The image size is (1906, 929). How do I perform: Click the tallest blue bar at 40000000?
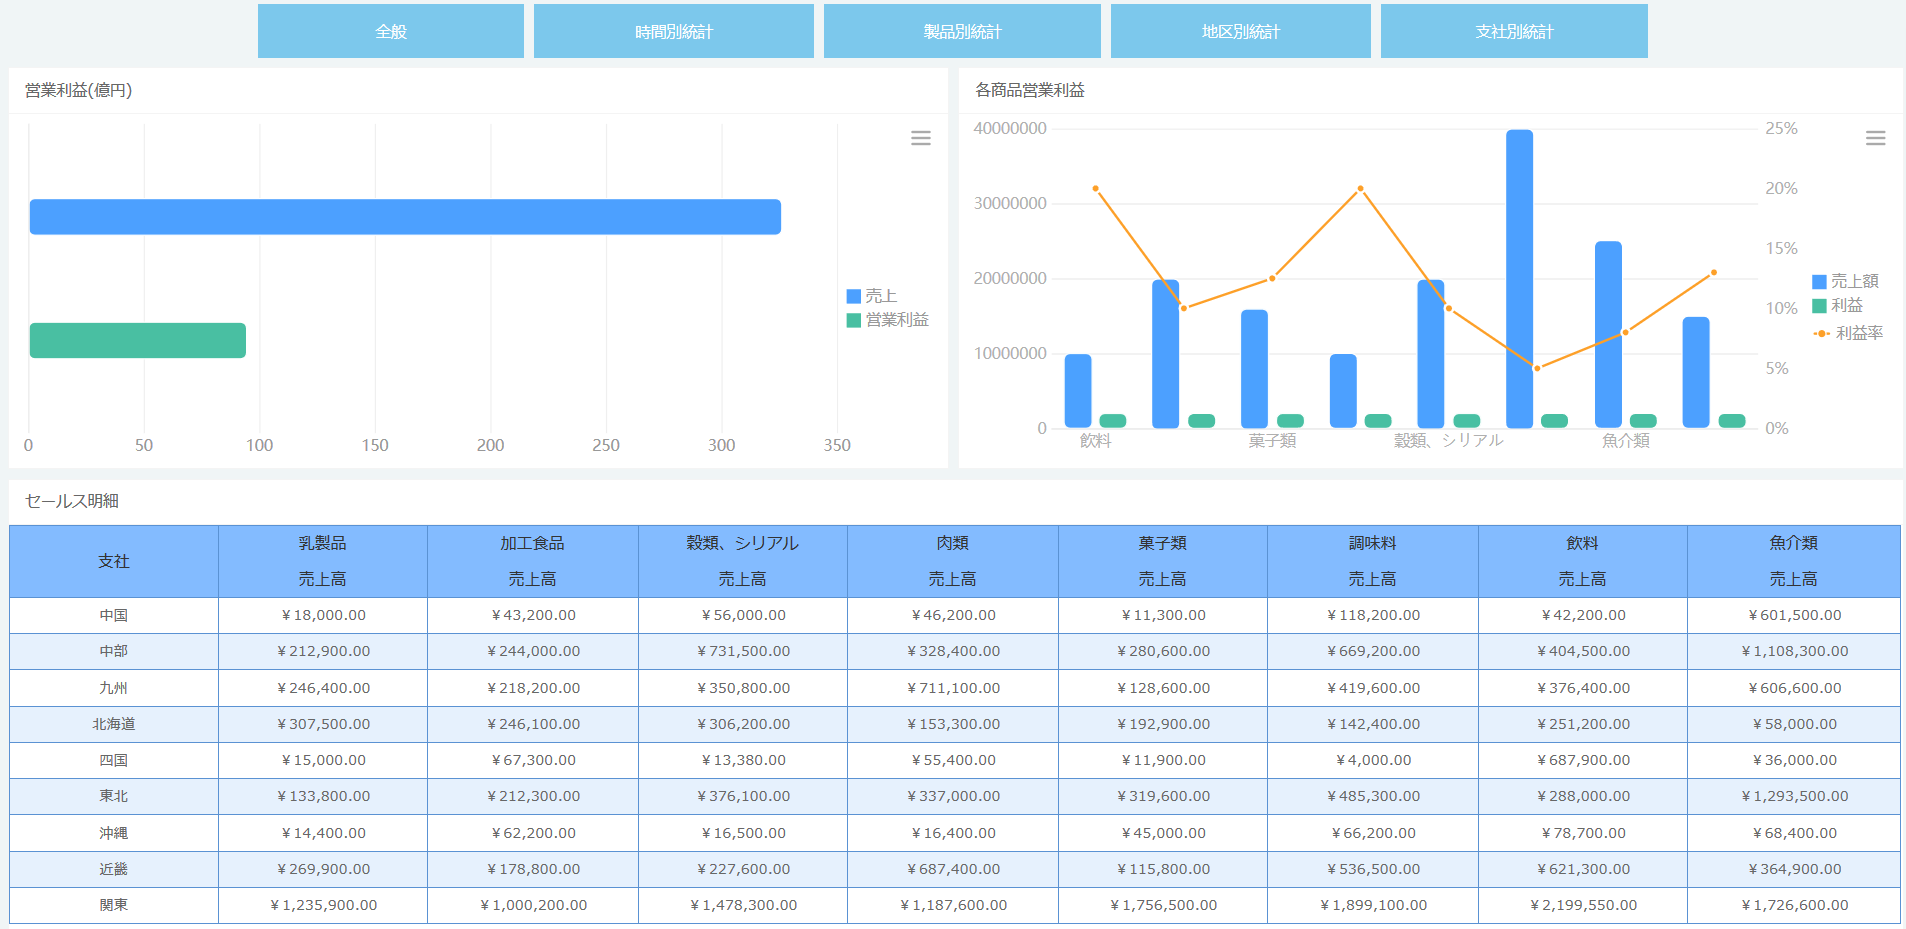point(1519,279)
